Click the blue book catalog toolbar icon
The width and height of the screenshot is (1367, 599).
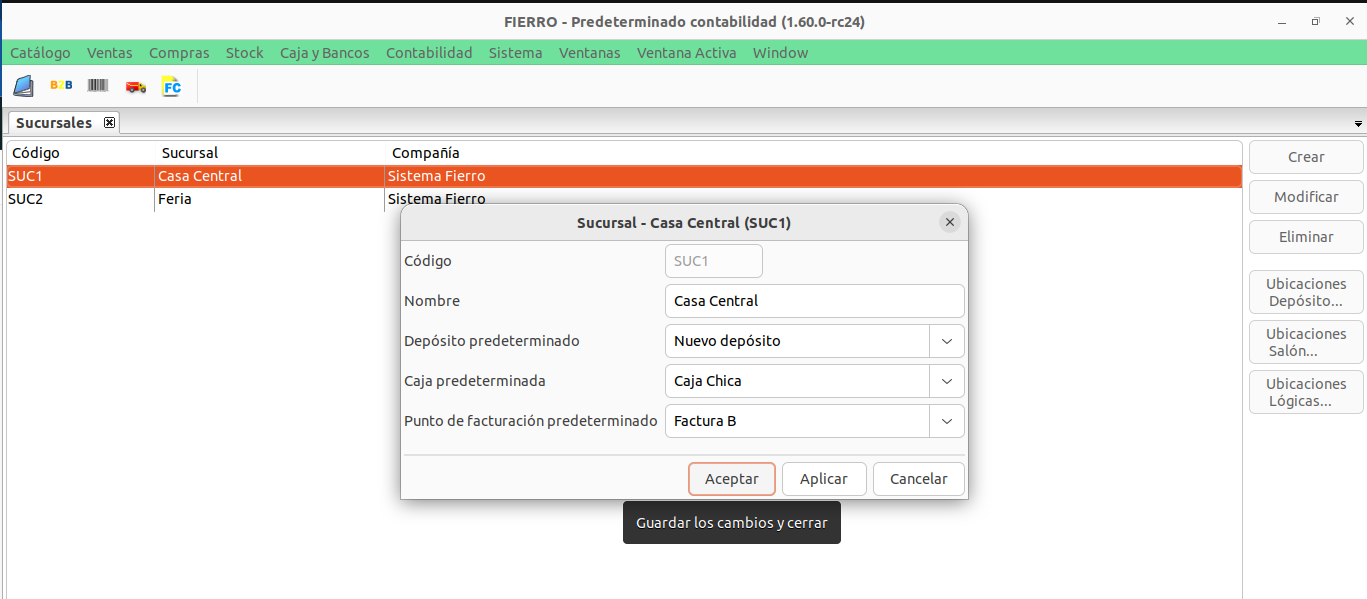click(23, 86)
